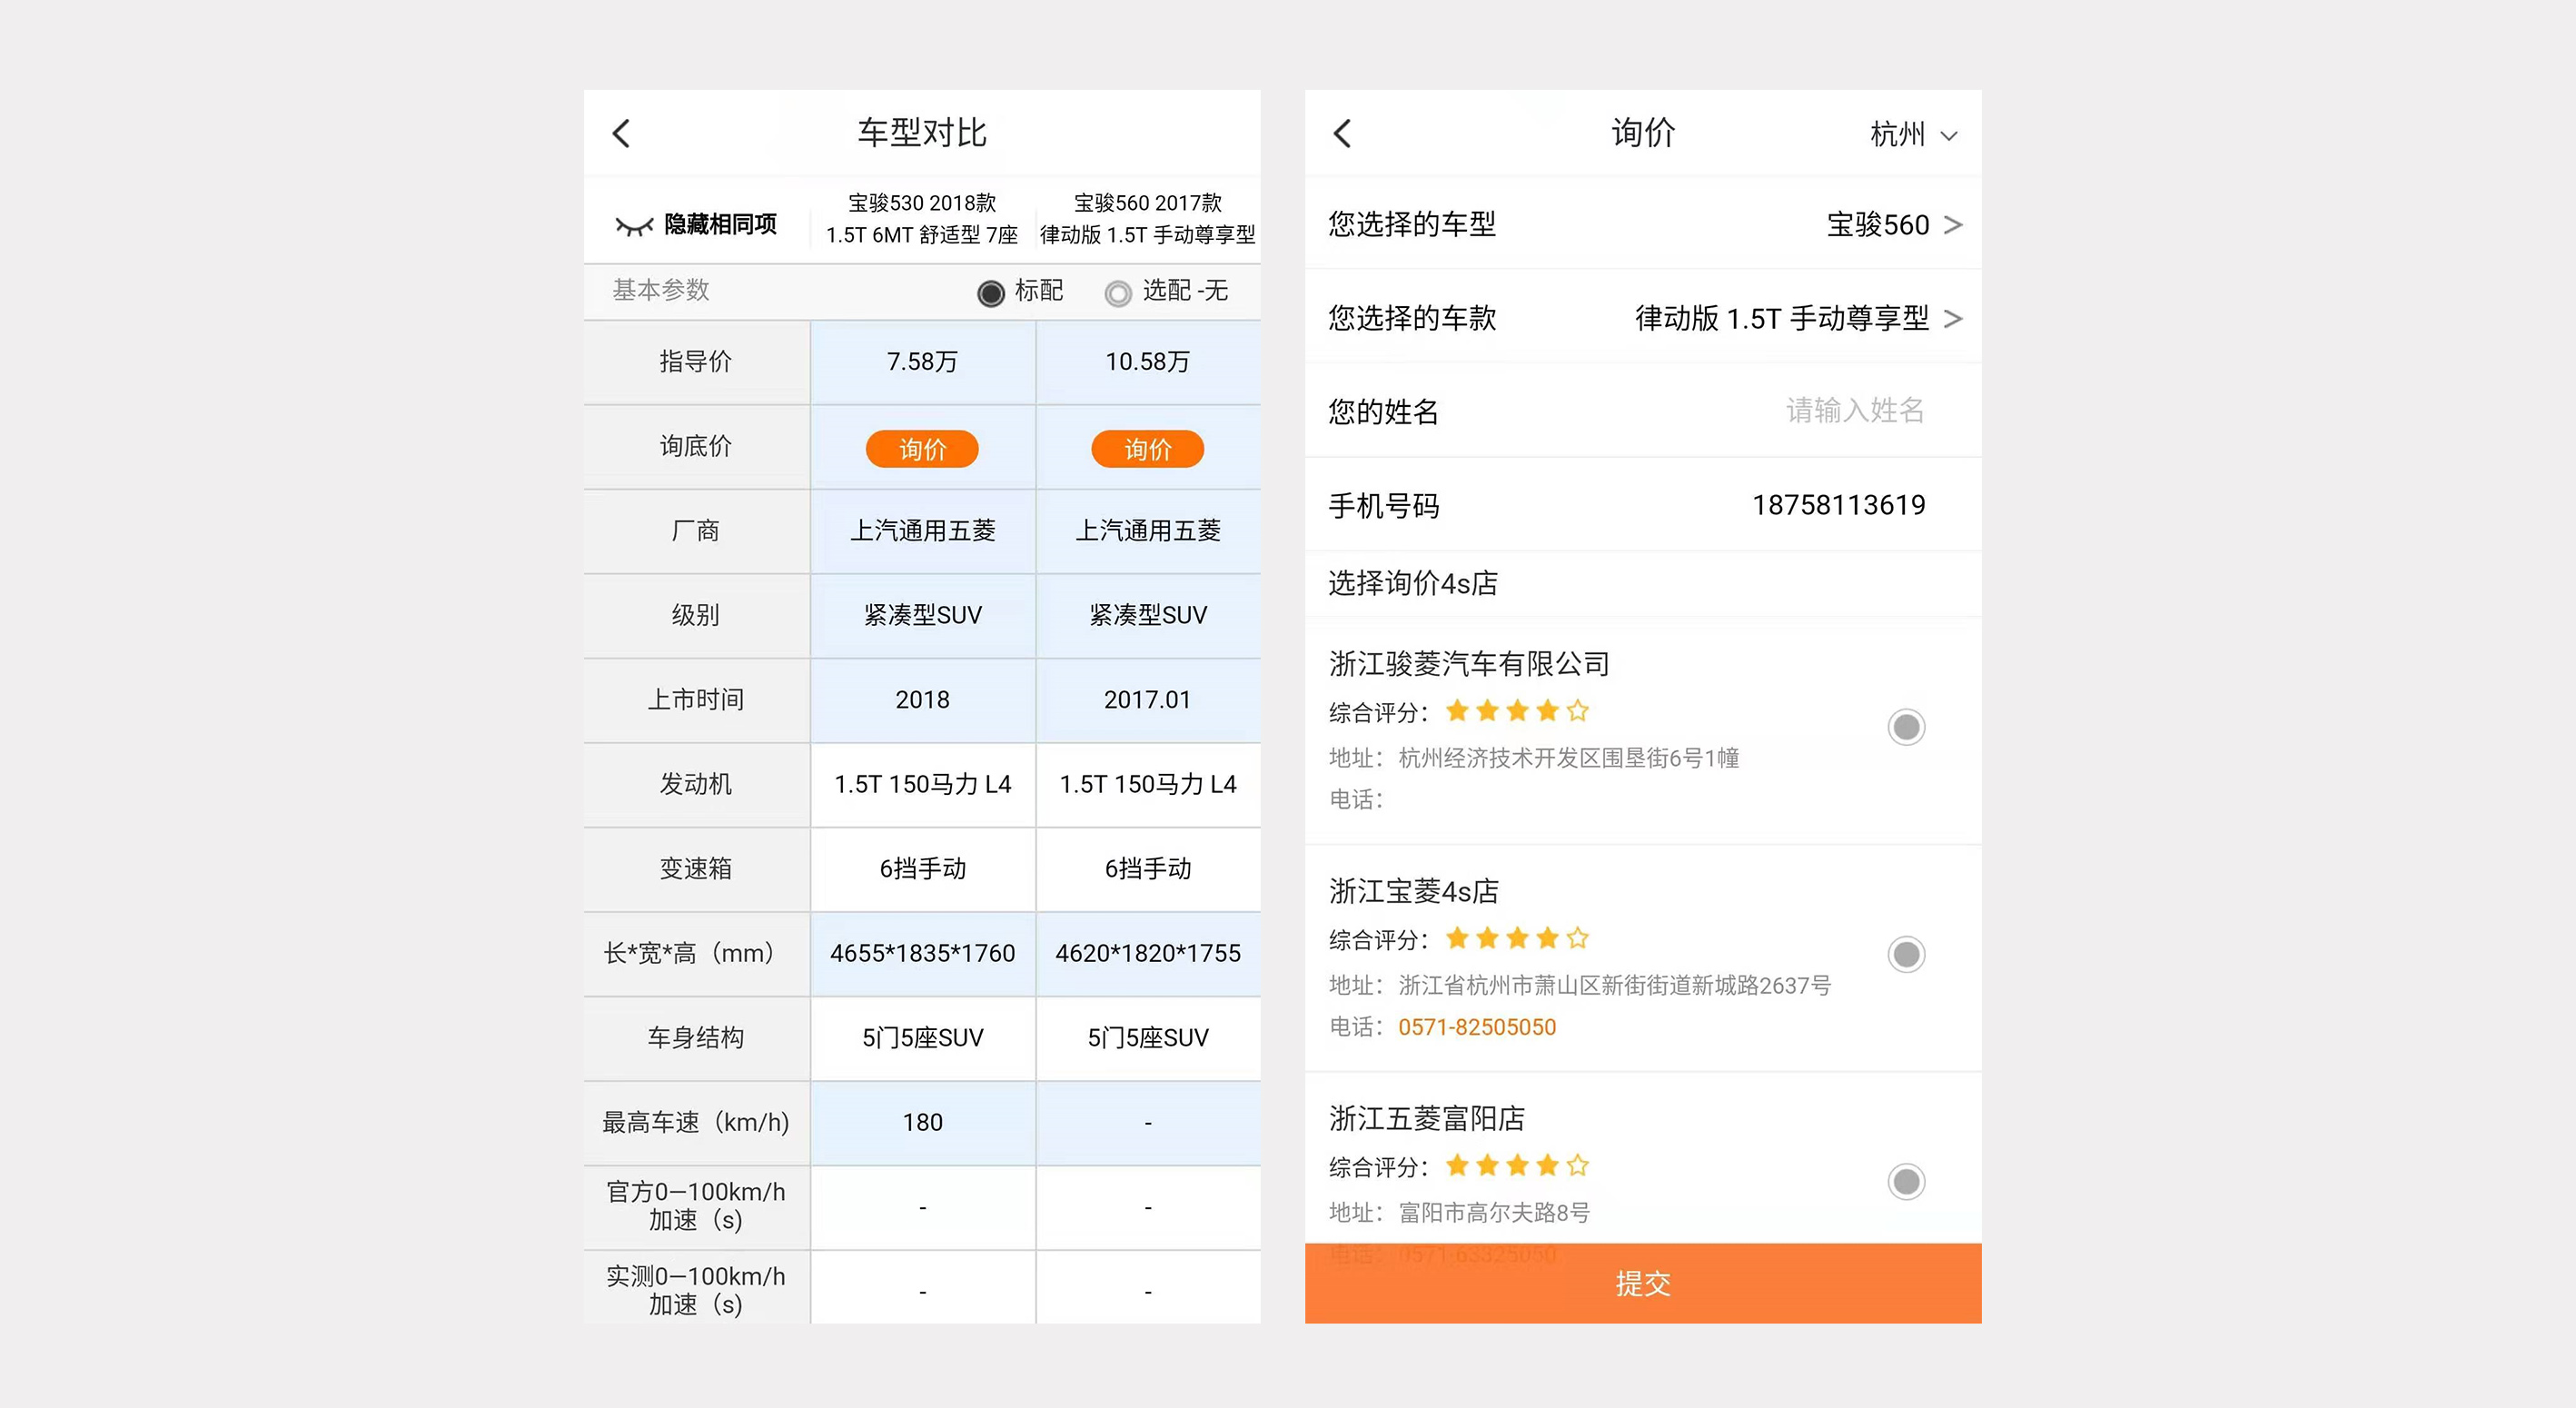
Task: Click the back arrow on the 询价 screen
Action: click(x=1343, y=132)
